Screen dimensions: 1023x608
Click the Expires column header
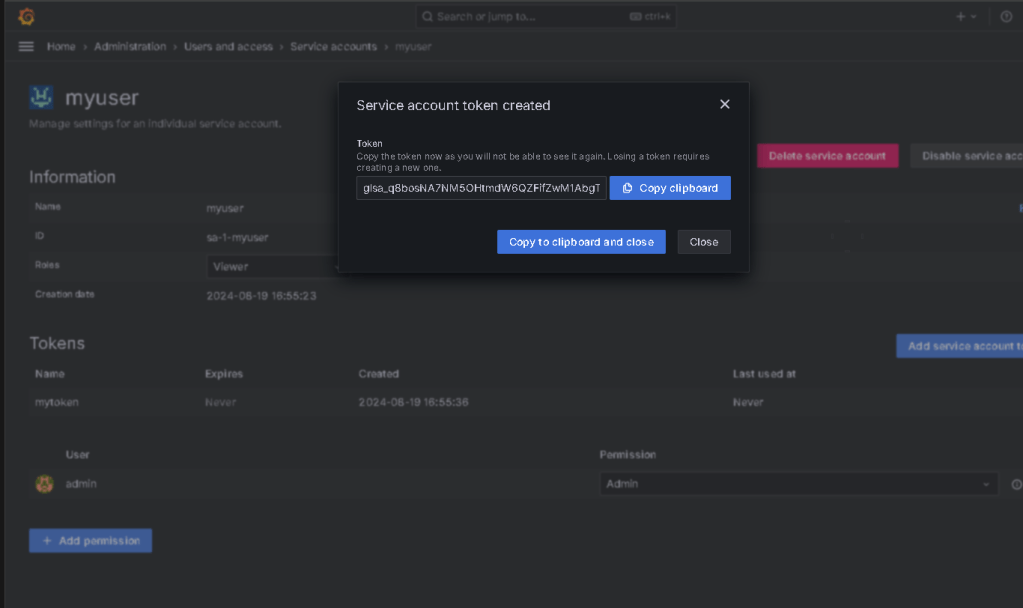click(x=224, y=374)
